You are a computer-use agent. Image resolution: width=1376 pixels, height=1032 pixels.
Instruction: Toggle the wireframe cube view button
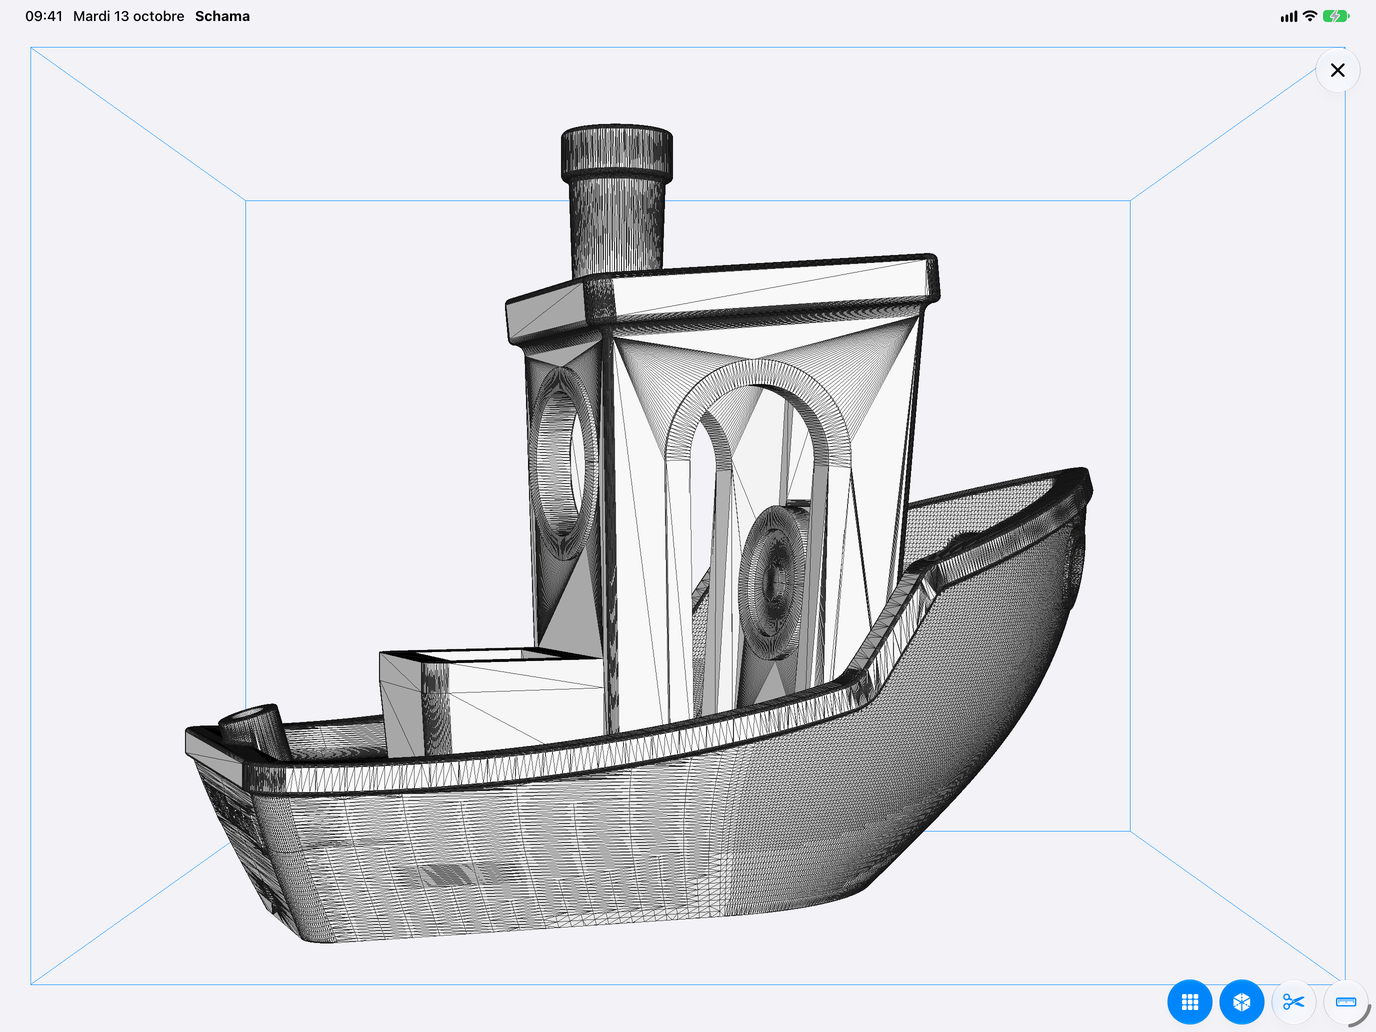1242,1002
